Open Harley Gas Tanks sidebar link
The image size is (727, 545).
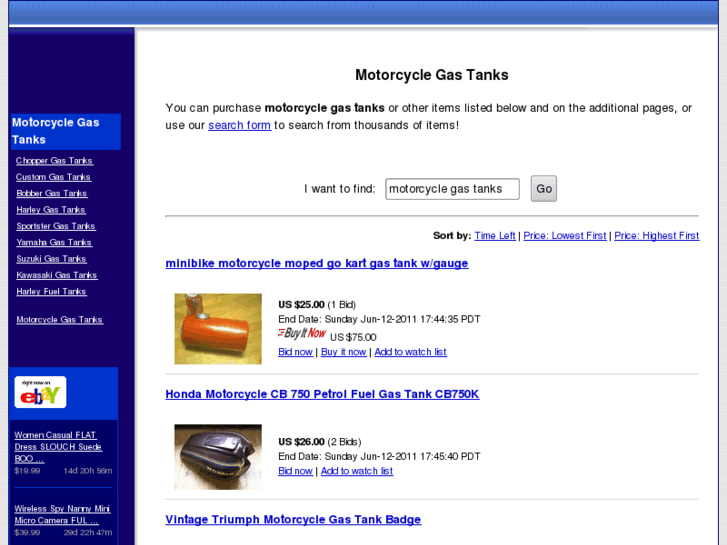51,210
